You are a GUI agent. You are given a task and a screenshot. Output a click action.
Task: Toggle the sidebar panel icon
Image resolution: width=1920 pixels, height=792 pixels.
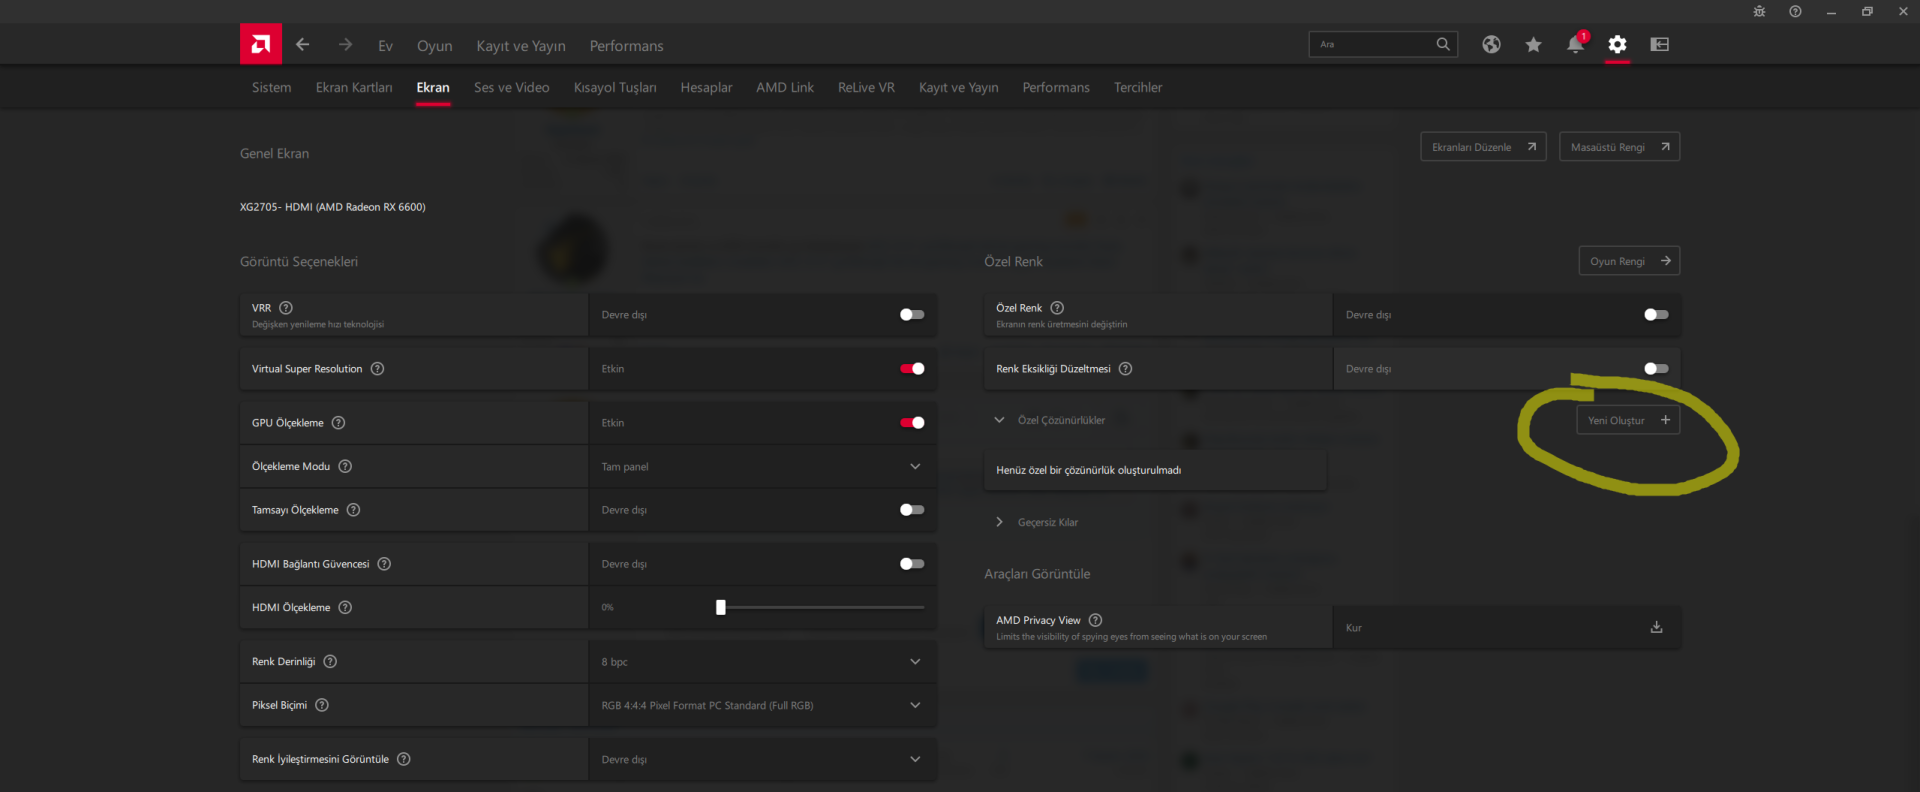pyautogui.click(x=1660, y=44)
